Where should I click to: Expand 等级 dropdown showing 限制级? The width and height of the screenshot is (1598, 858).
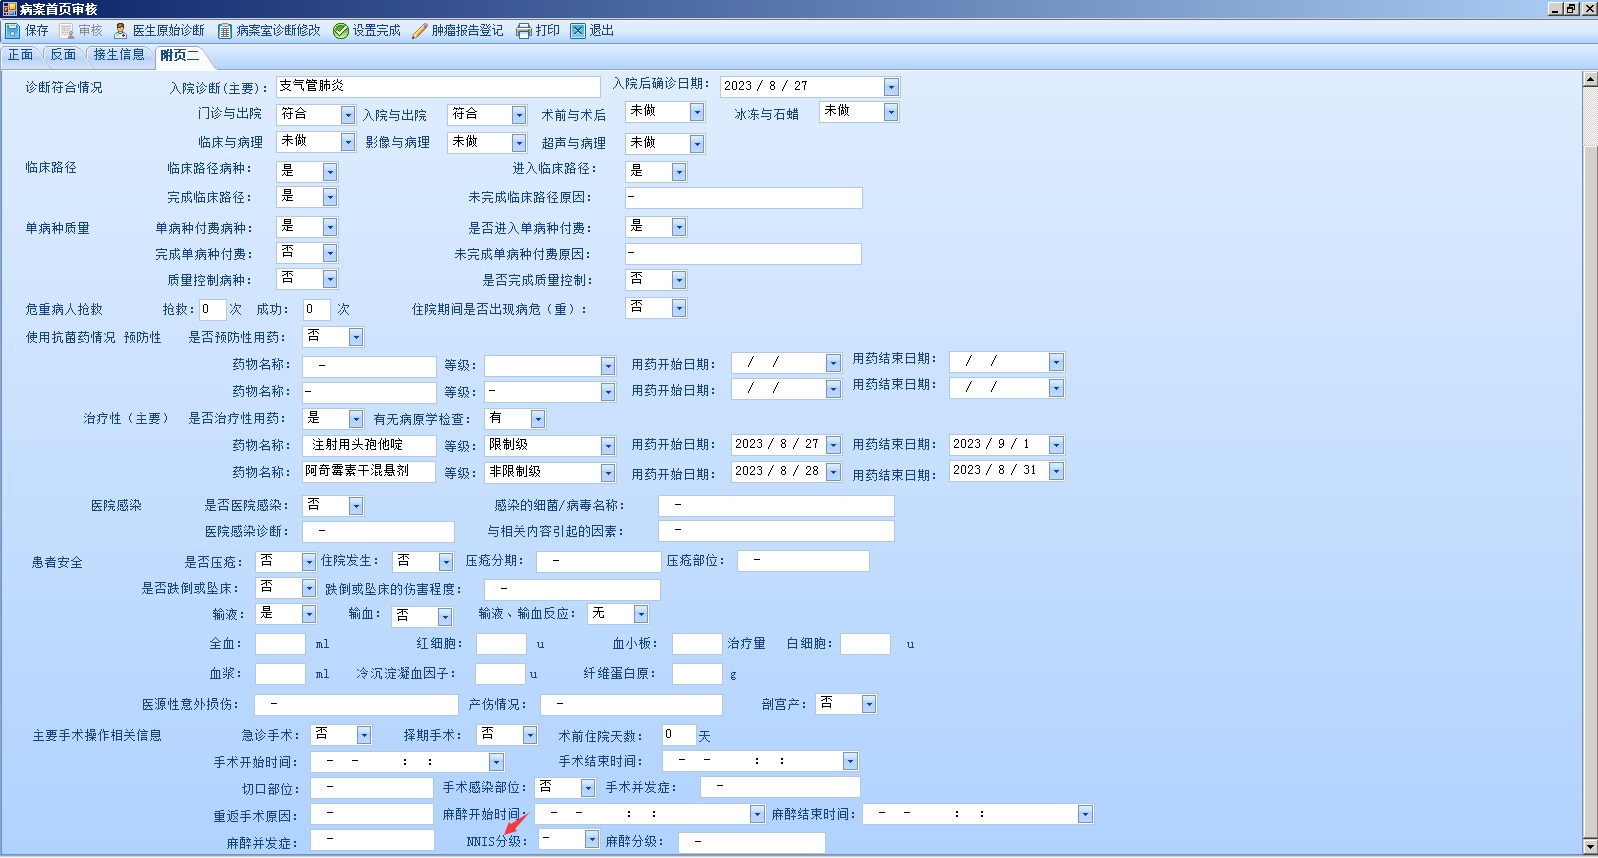(608, 446)
